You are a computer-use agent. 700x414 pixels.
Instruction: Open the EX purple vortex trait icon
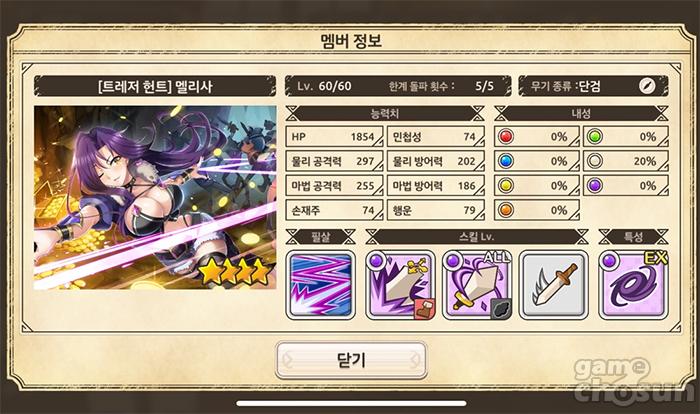[x=633, y=285]
